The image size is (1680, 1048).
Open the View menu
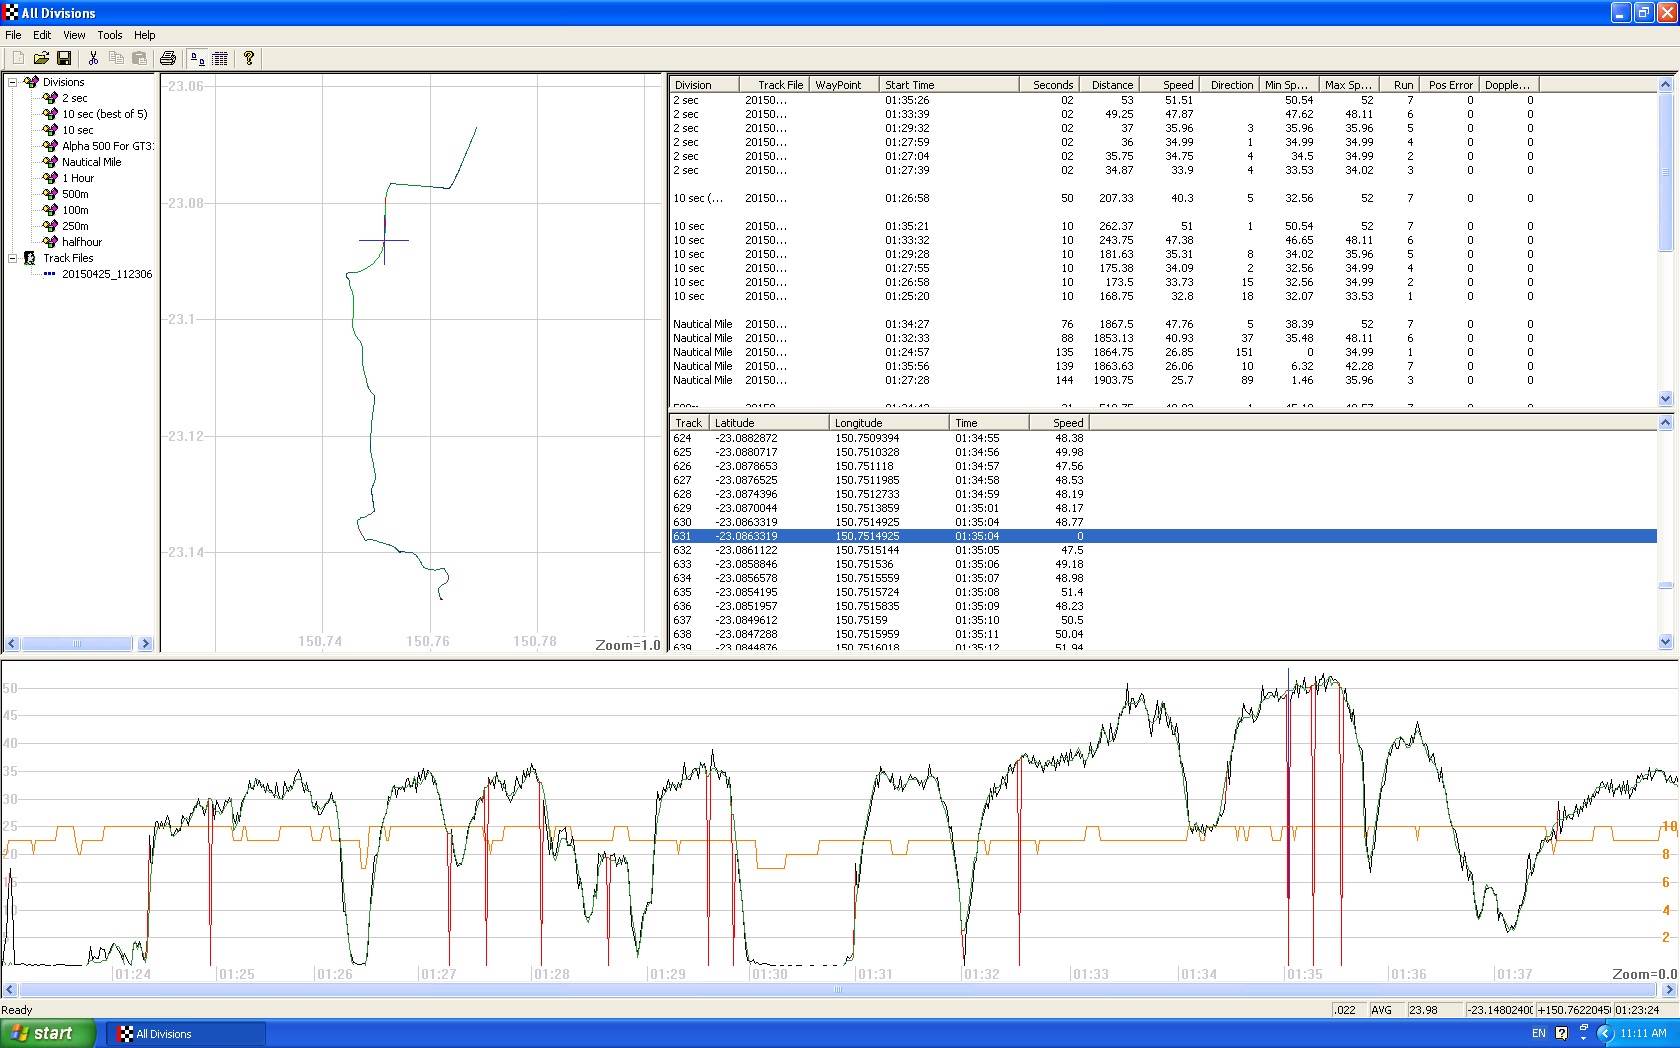click(x=74, y=34)
